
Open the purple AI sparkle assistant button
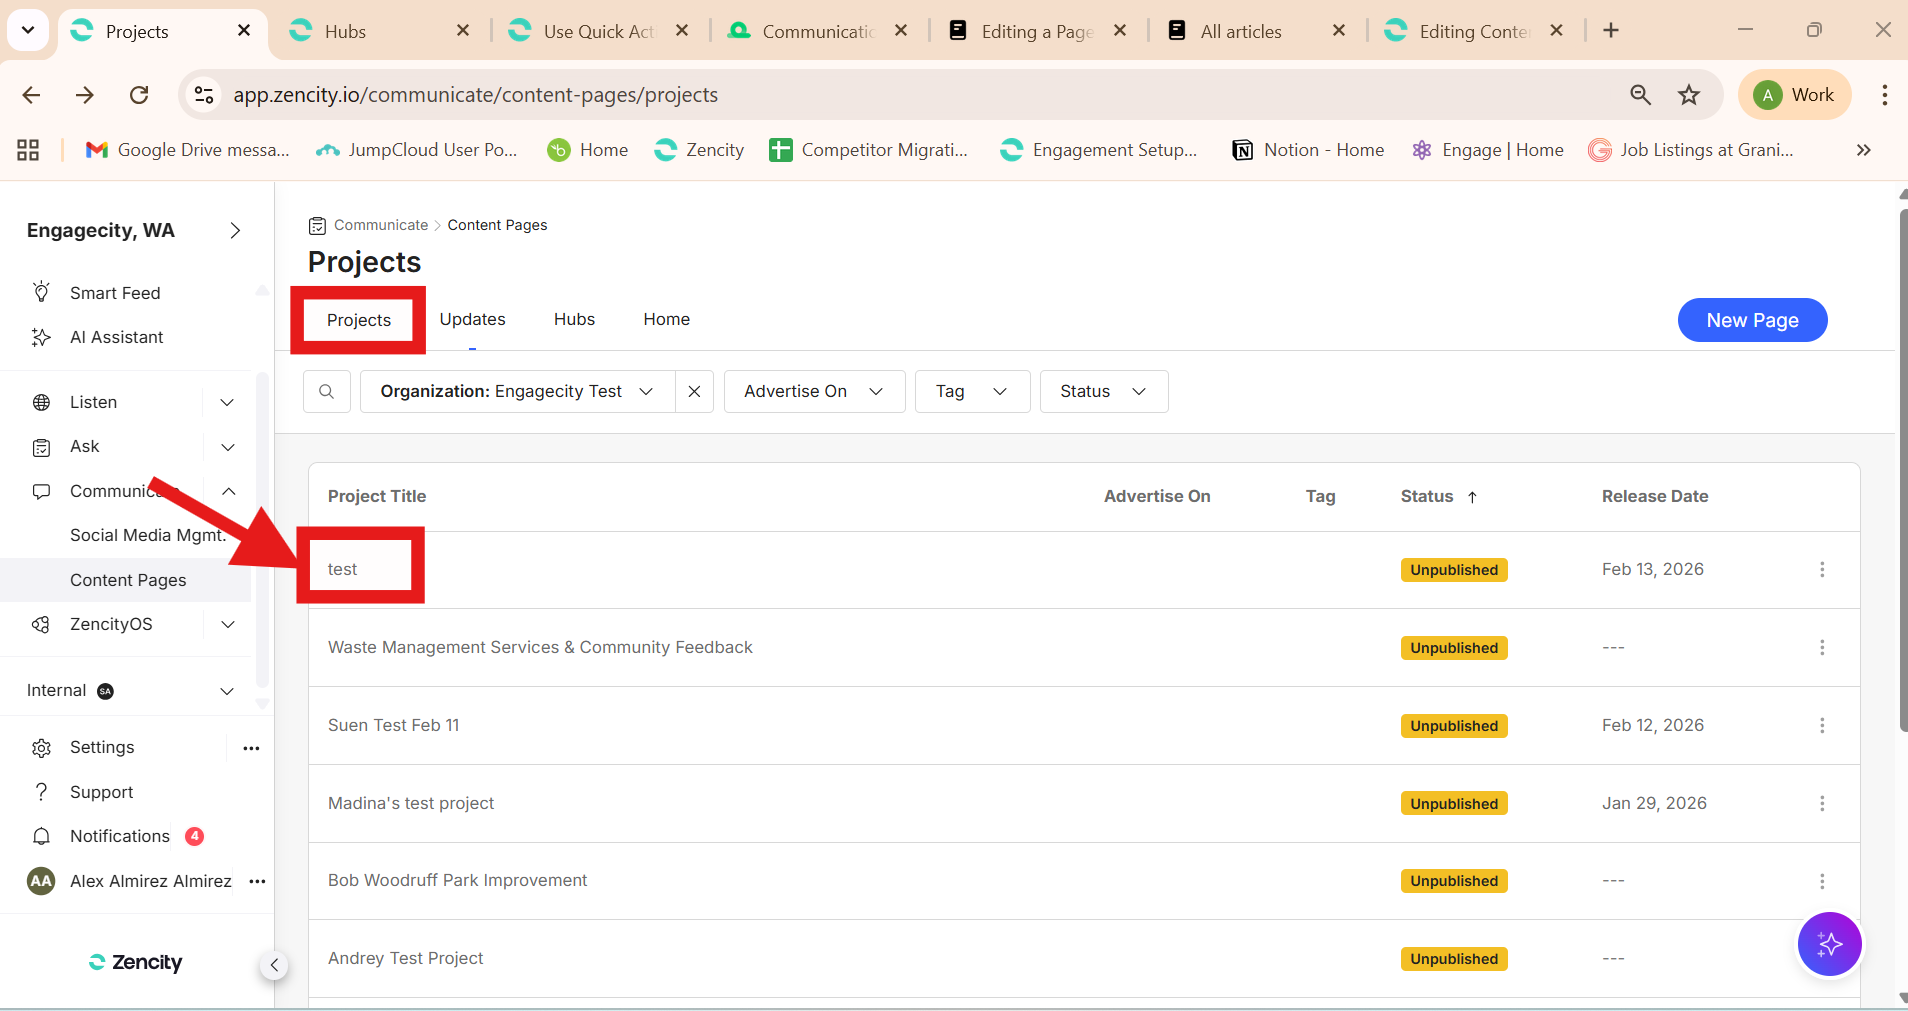coord(1829,943)
